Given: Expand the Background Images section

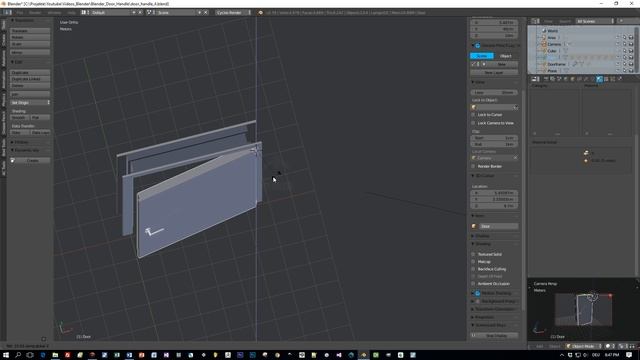Looking at the screenshot, I should pyautogui.click(x=473, y=301).
